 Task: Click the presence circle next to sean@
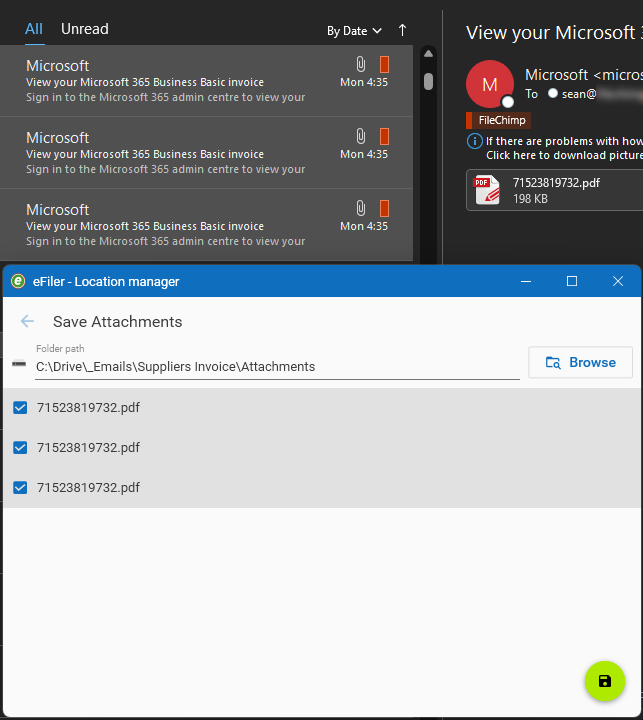pos(553,93)
